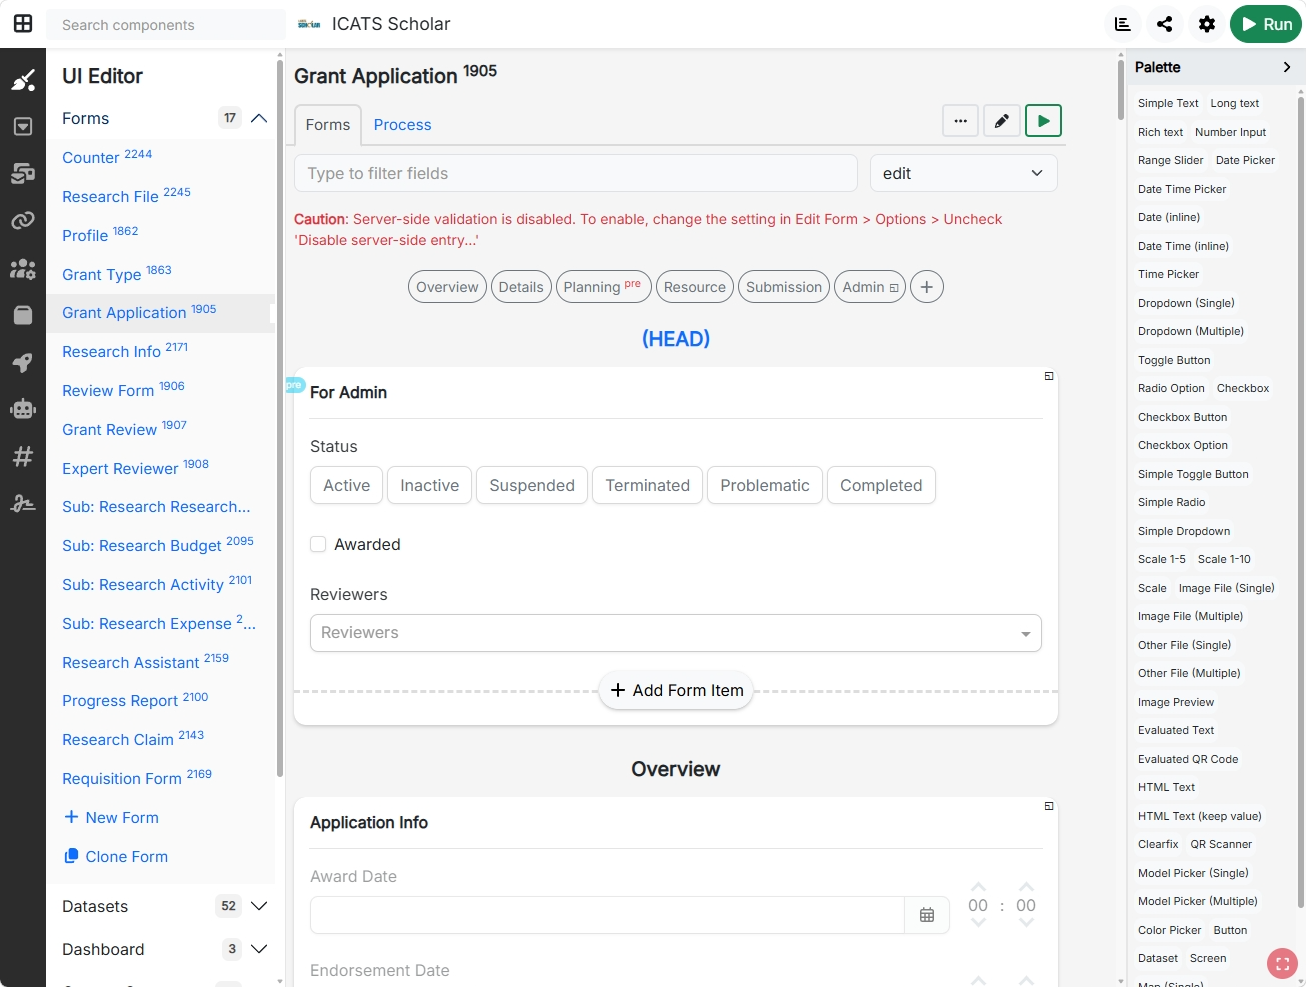Click the Type to filter fields box

[576, 173]
